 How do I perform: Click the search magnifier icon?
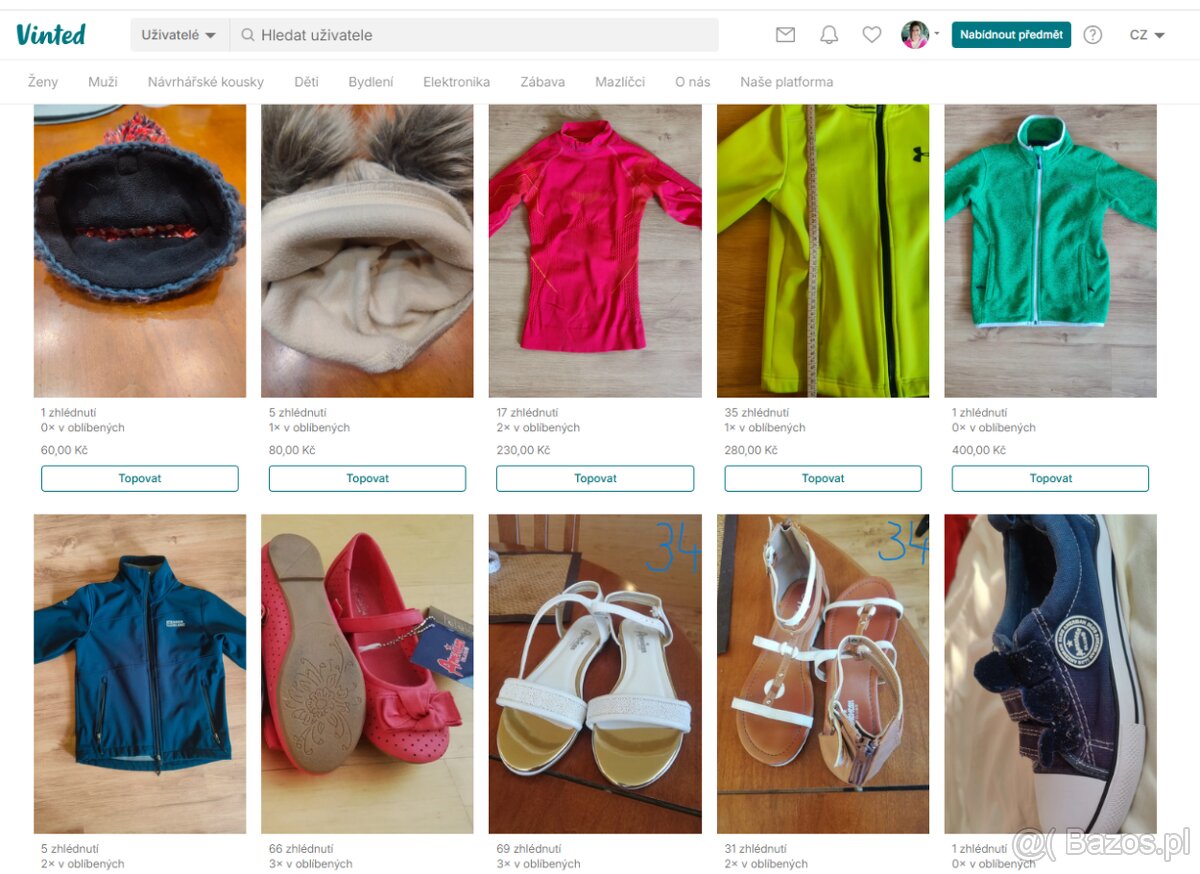coord(248,35)
